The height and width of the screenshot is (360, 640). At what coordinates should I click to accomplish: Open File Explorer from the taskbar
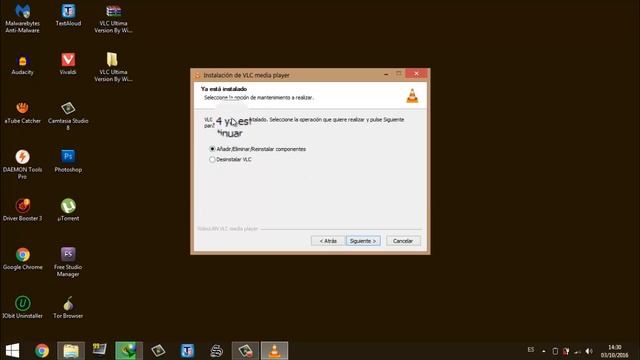click(71, 351)
